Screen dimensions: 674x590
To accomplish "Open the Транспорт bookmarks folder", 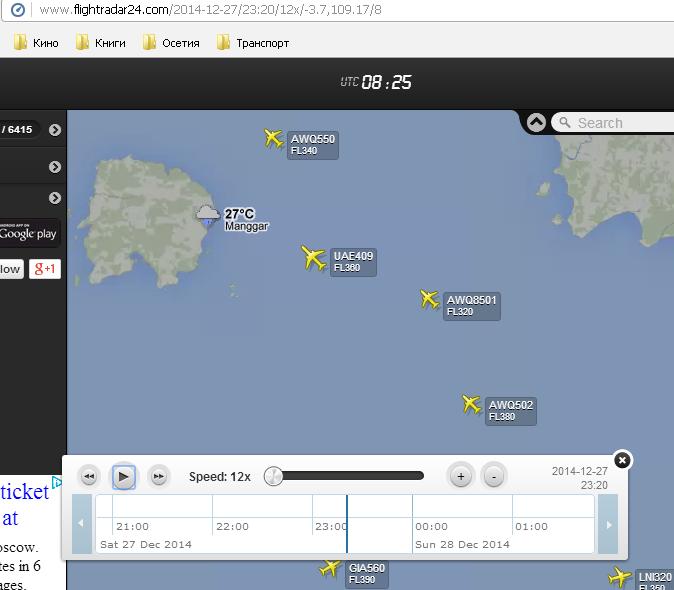I will point(253,43).
